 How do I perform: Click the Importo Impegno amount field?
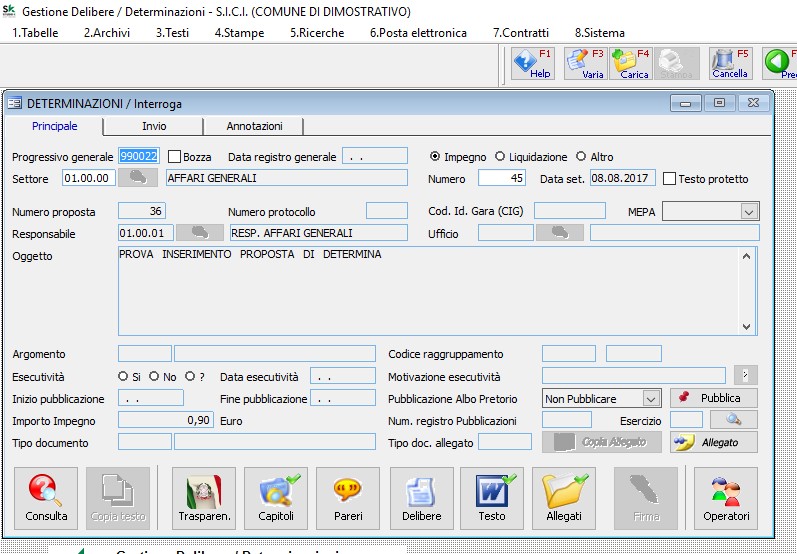(166, 420)
